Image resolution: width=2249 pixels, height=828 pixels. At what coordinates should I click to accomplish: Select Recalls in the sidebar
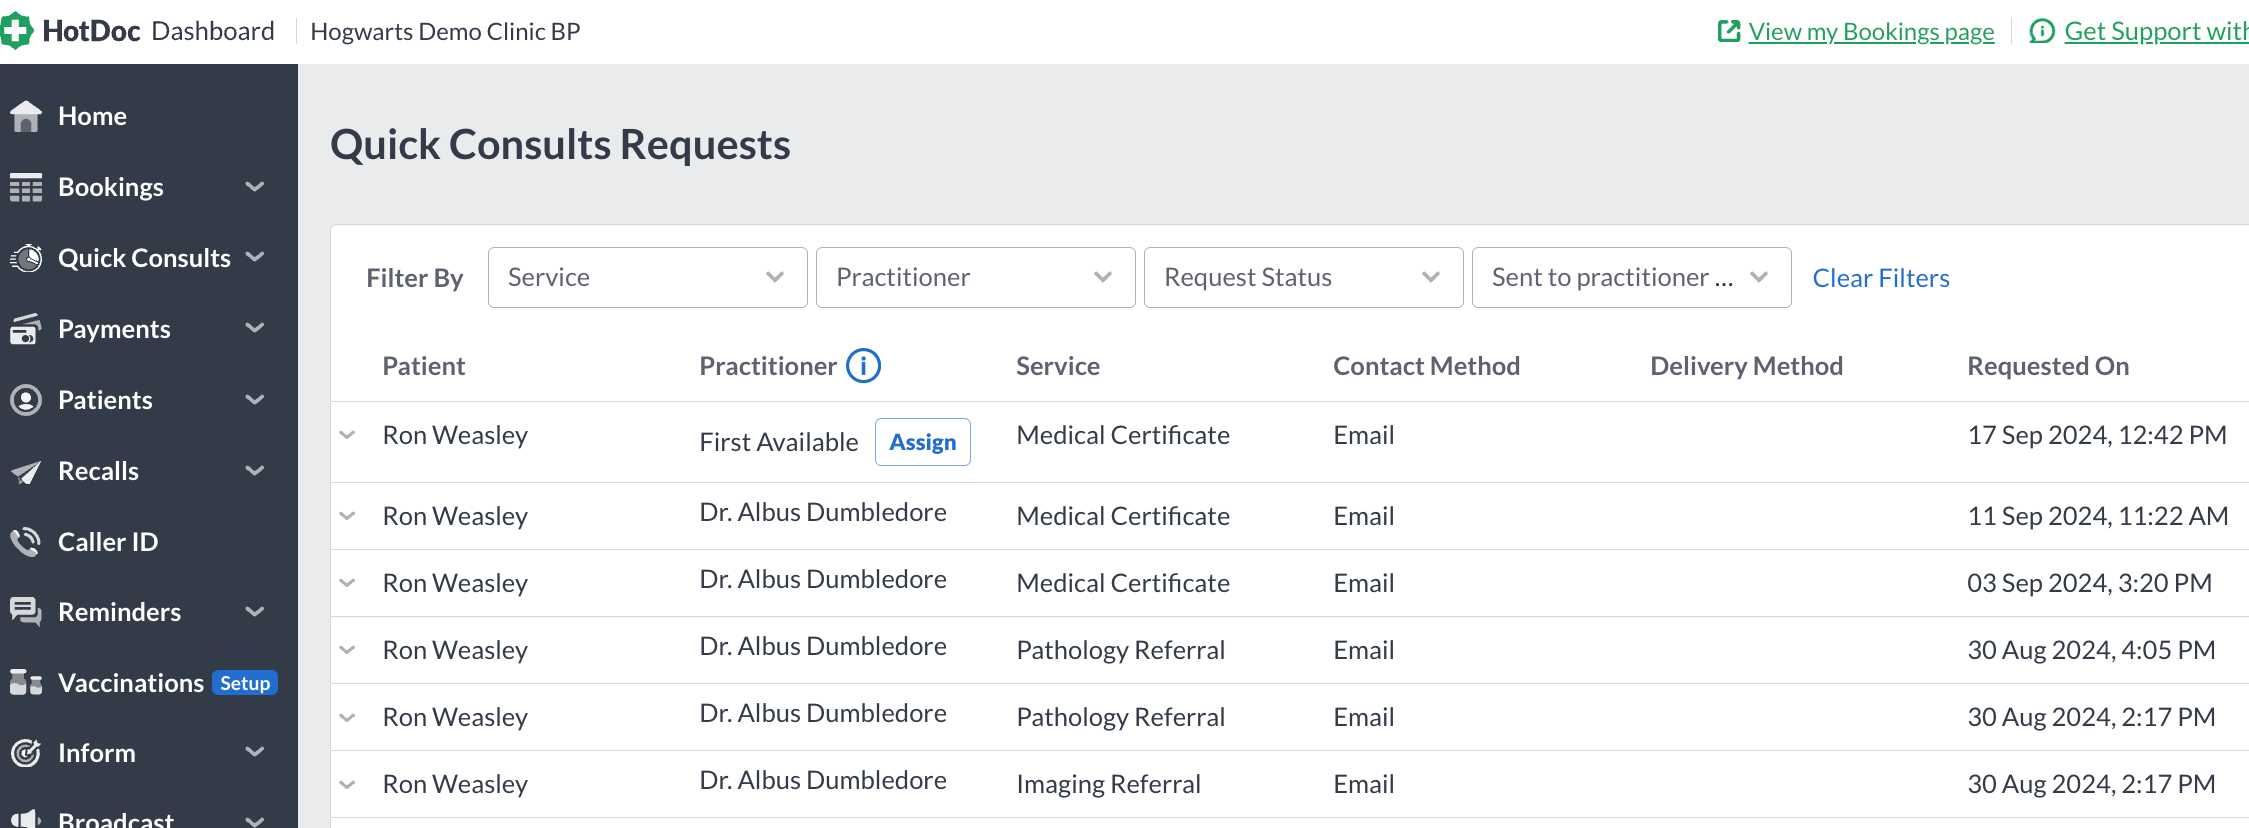coord(98,471)
